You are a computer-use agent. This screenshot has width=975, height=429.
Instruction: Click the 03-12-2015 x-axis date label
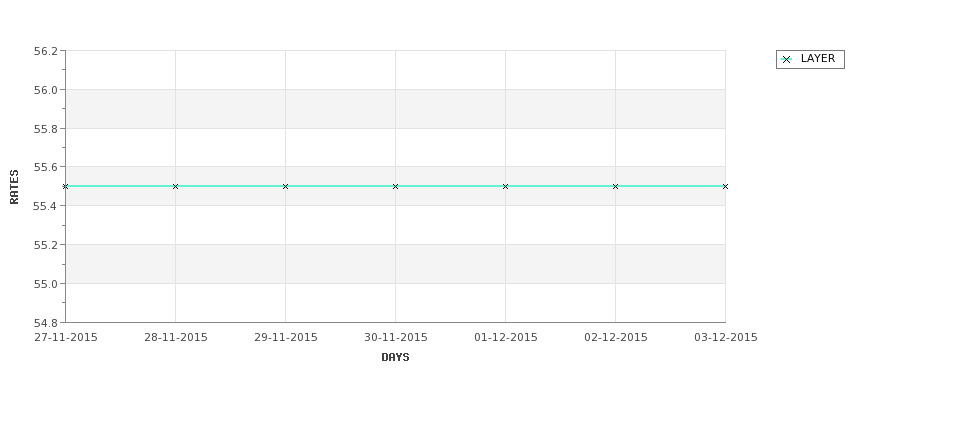click(x=726, y=338)
